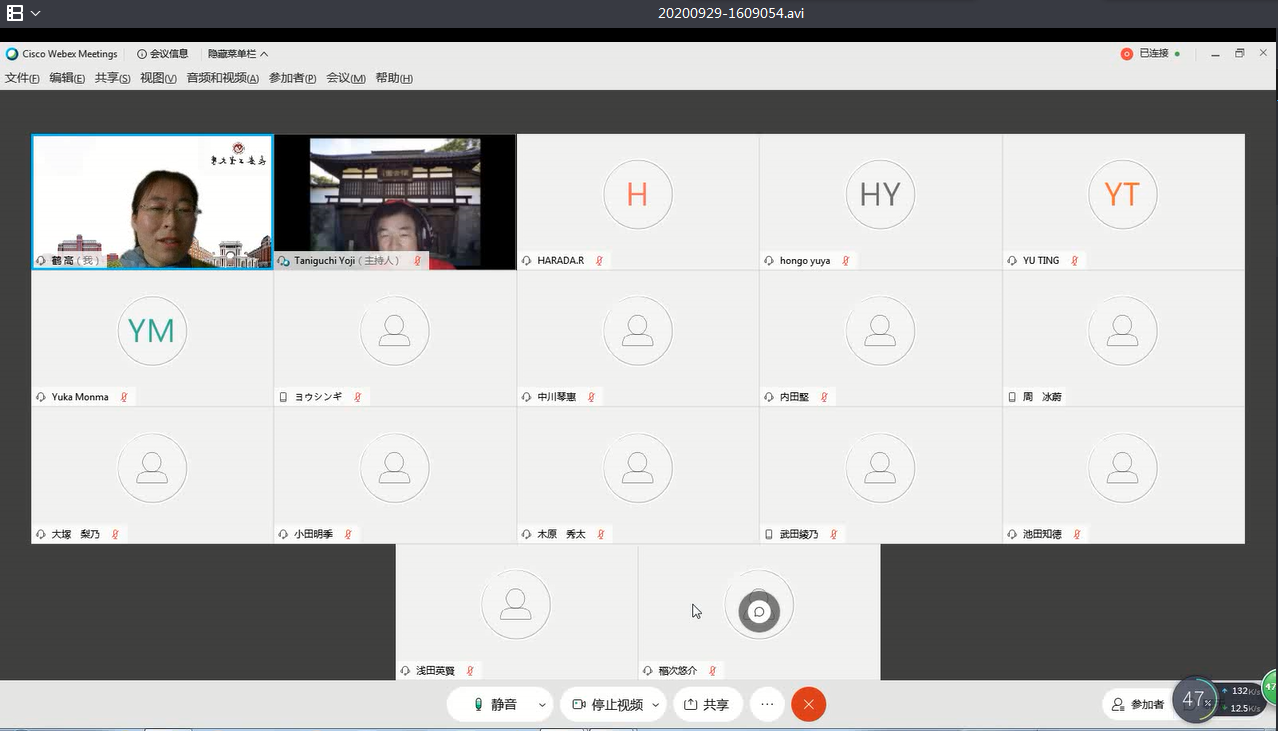Open the 音频和视频 menu
1278x731 pixels.
222,78
